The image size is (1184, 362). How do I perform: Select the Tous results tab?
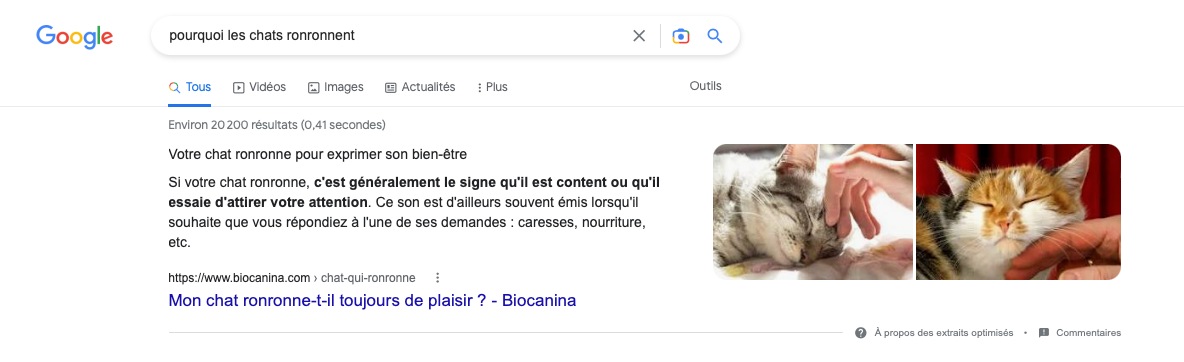pos(190,88)
